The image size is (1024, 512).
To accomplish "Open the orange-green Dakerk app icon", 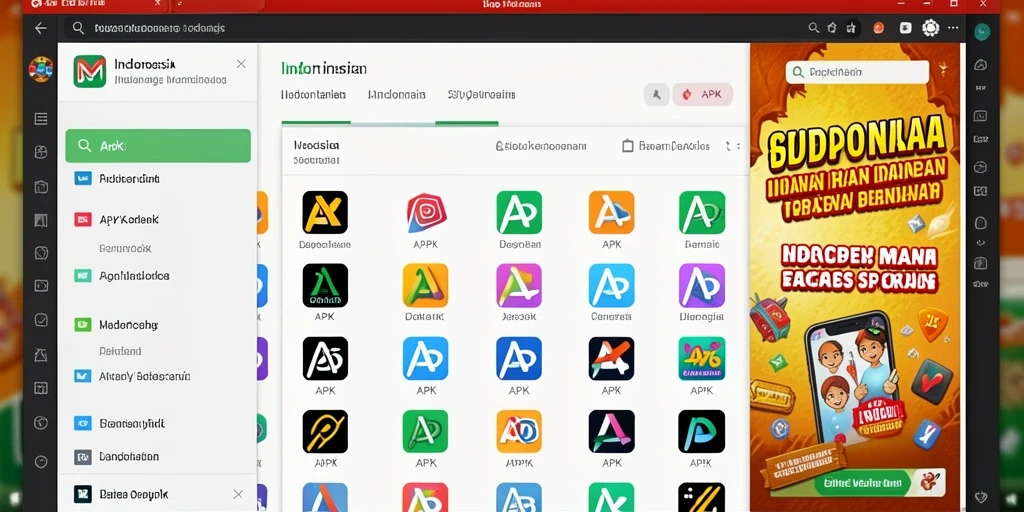I will click(425, 285).
